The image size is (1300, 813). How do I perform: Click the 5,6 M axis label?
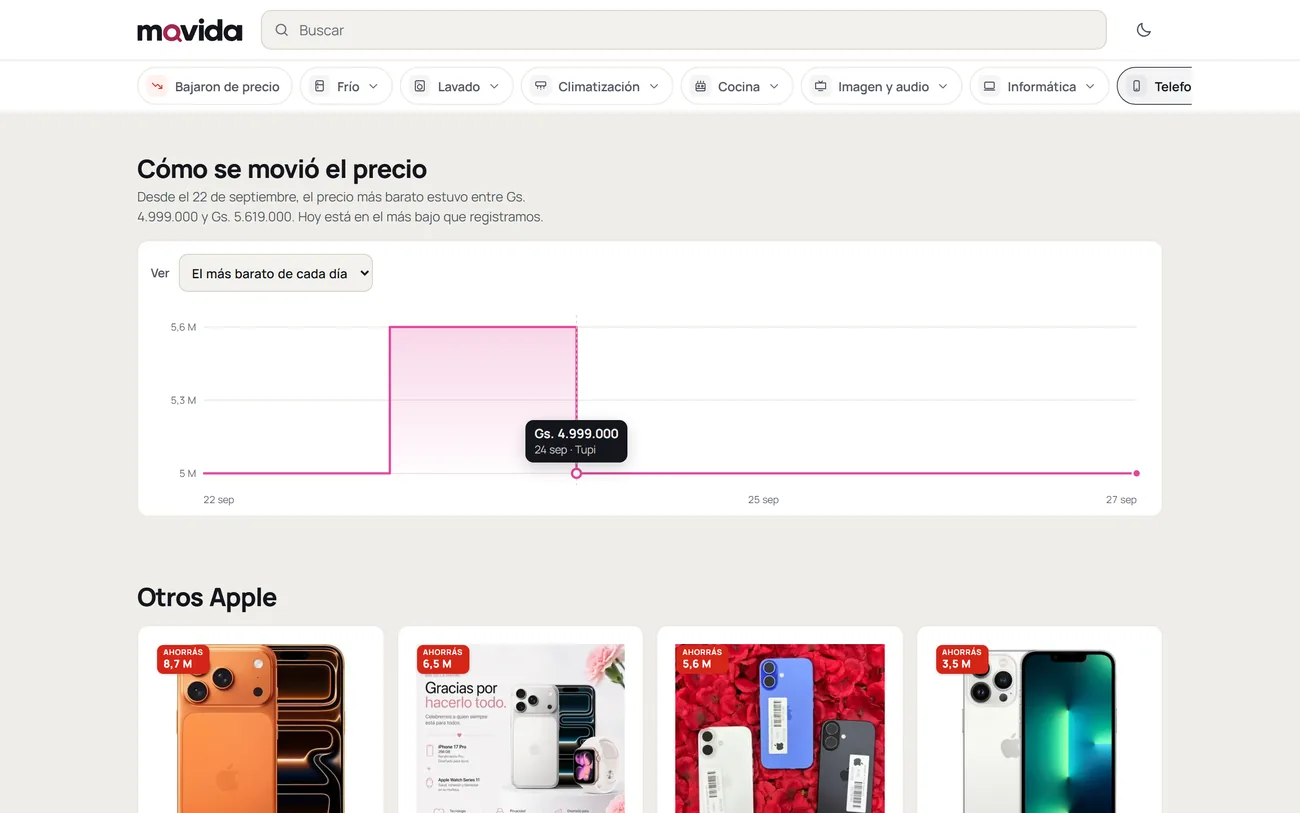click(x=183, y=327)
